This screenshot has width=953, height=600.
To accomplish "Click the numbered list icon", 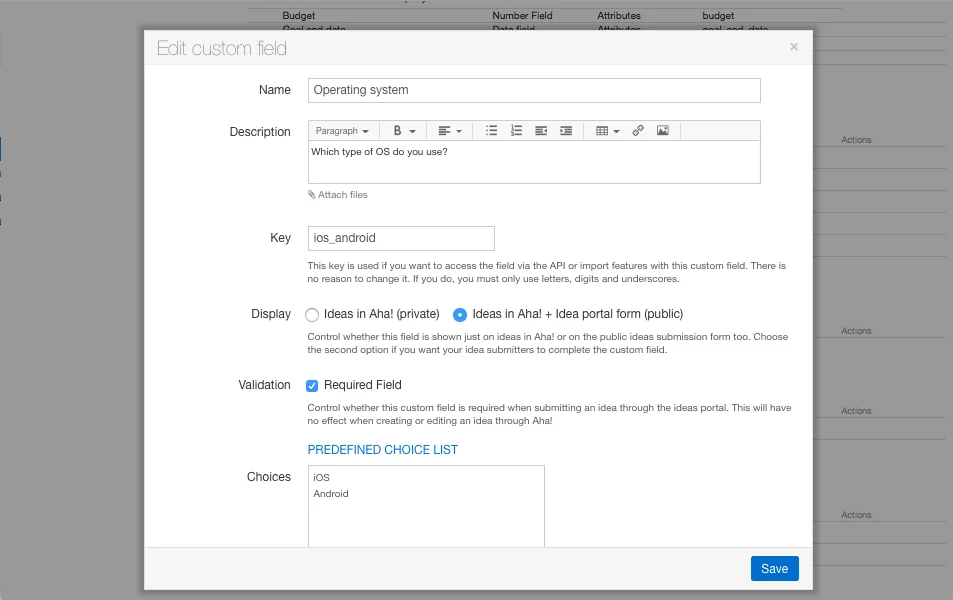I will 516,131.
